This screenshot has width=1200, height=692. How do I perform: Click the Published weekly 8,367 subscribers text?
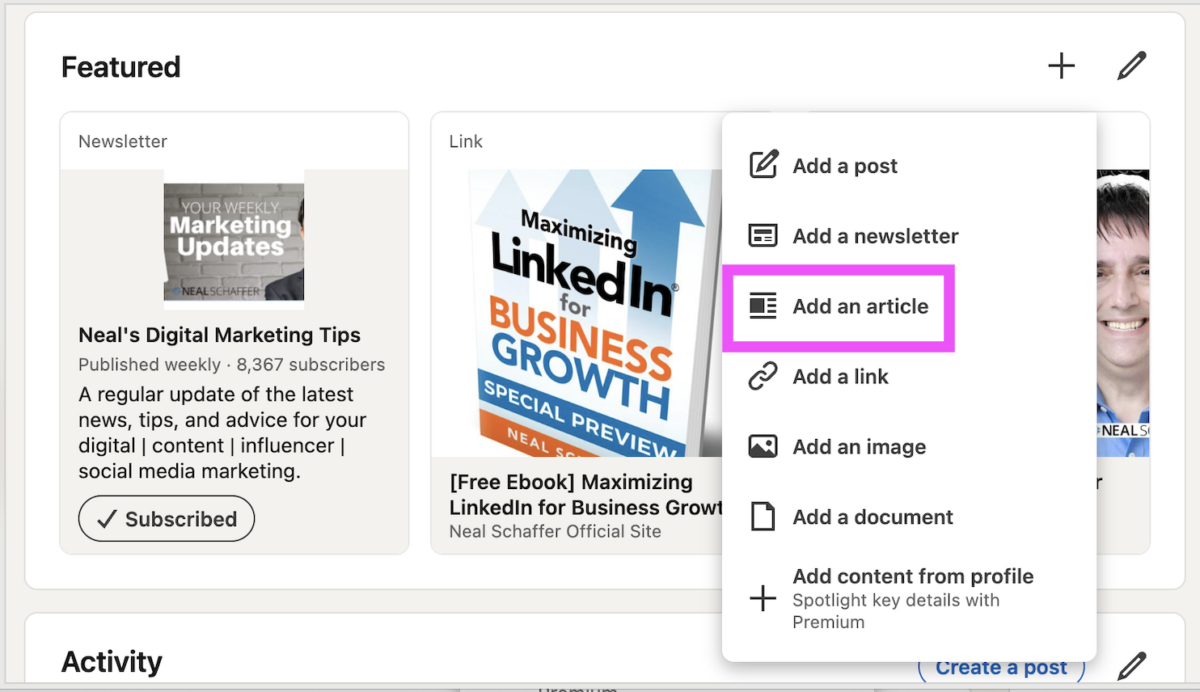tap(232, 364)
